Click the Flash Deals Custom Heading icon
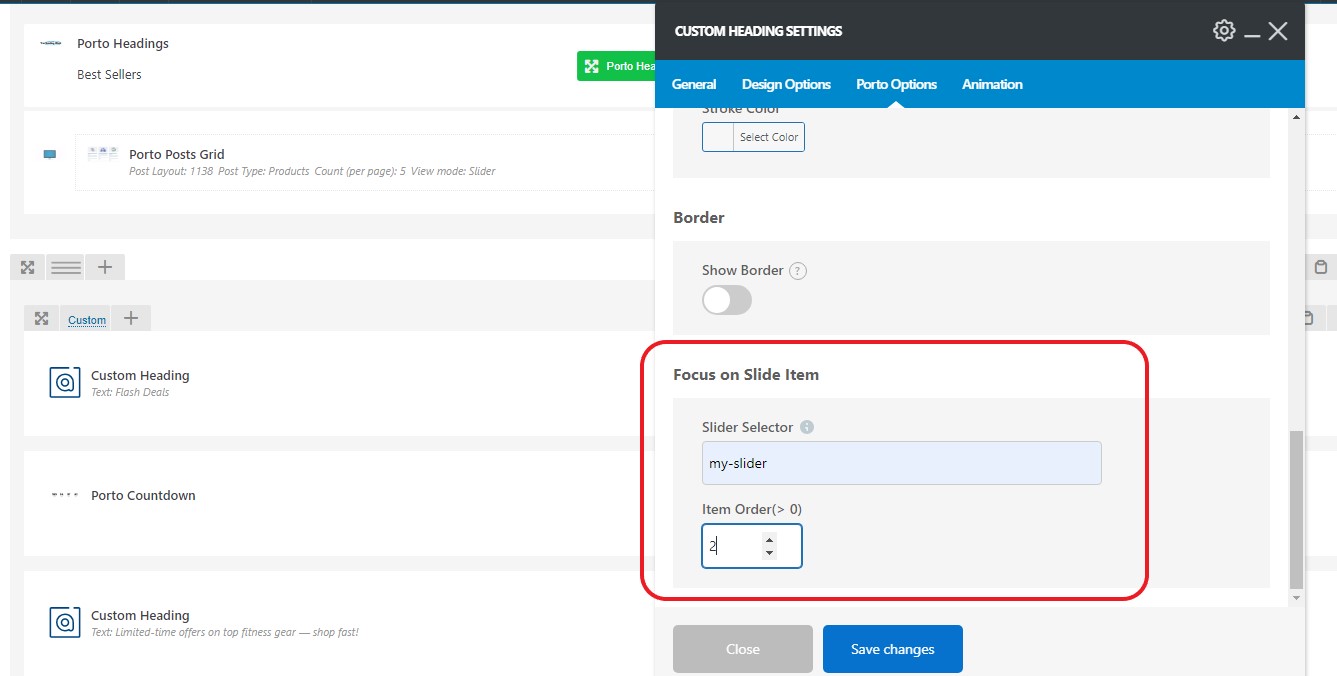 (65, 383)
